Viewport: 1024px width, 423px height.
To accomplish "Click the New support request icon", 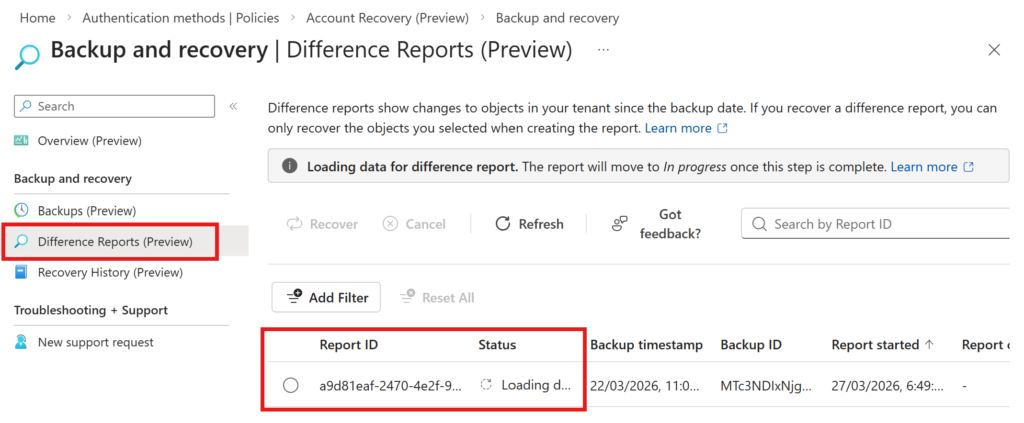I will tap(22, 342).
